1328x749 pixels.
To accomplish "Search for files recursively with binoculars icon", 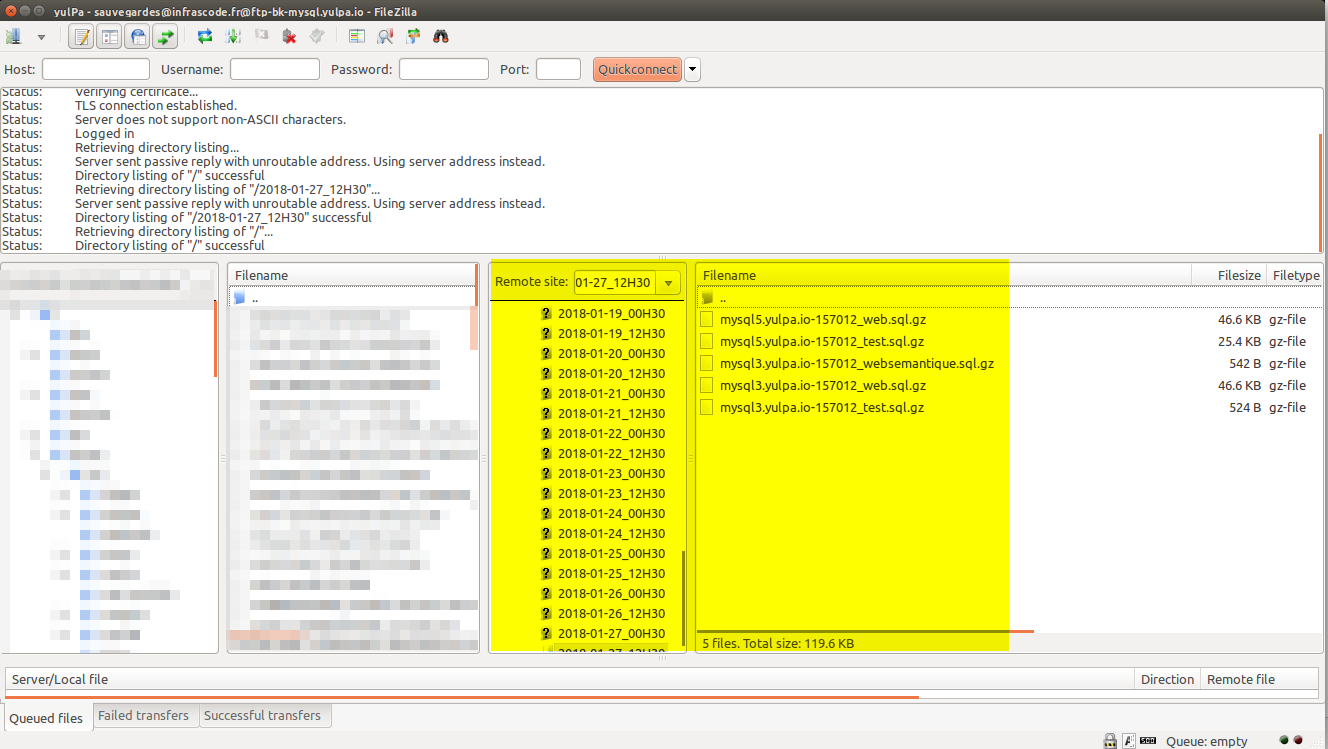I will (441, 37).
